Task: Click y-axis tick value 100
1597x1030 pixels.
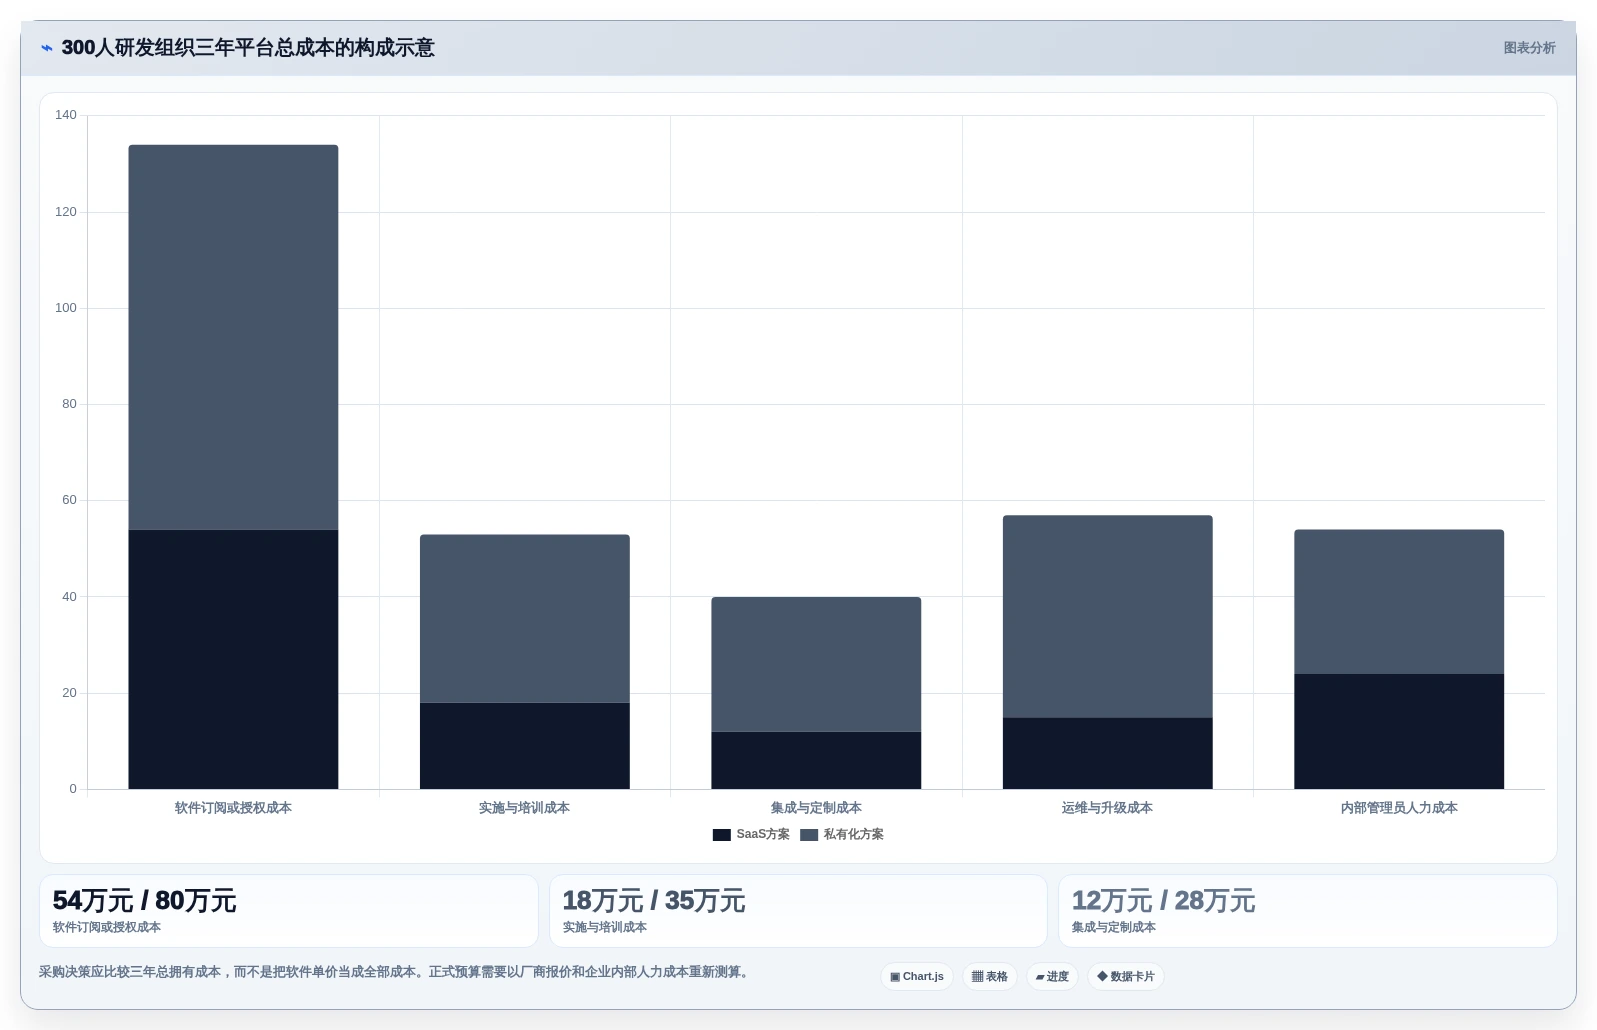Action: coord(66,308)
